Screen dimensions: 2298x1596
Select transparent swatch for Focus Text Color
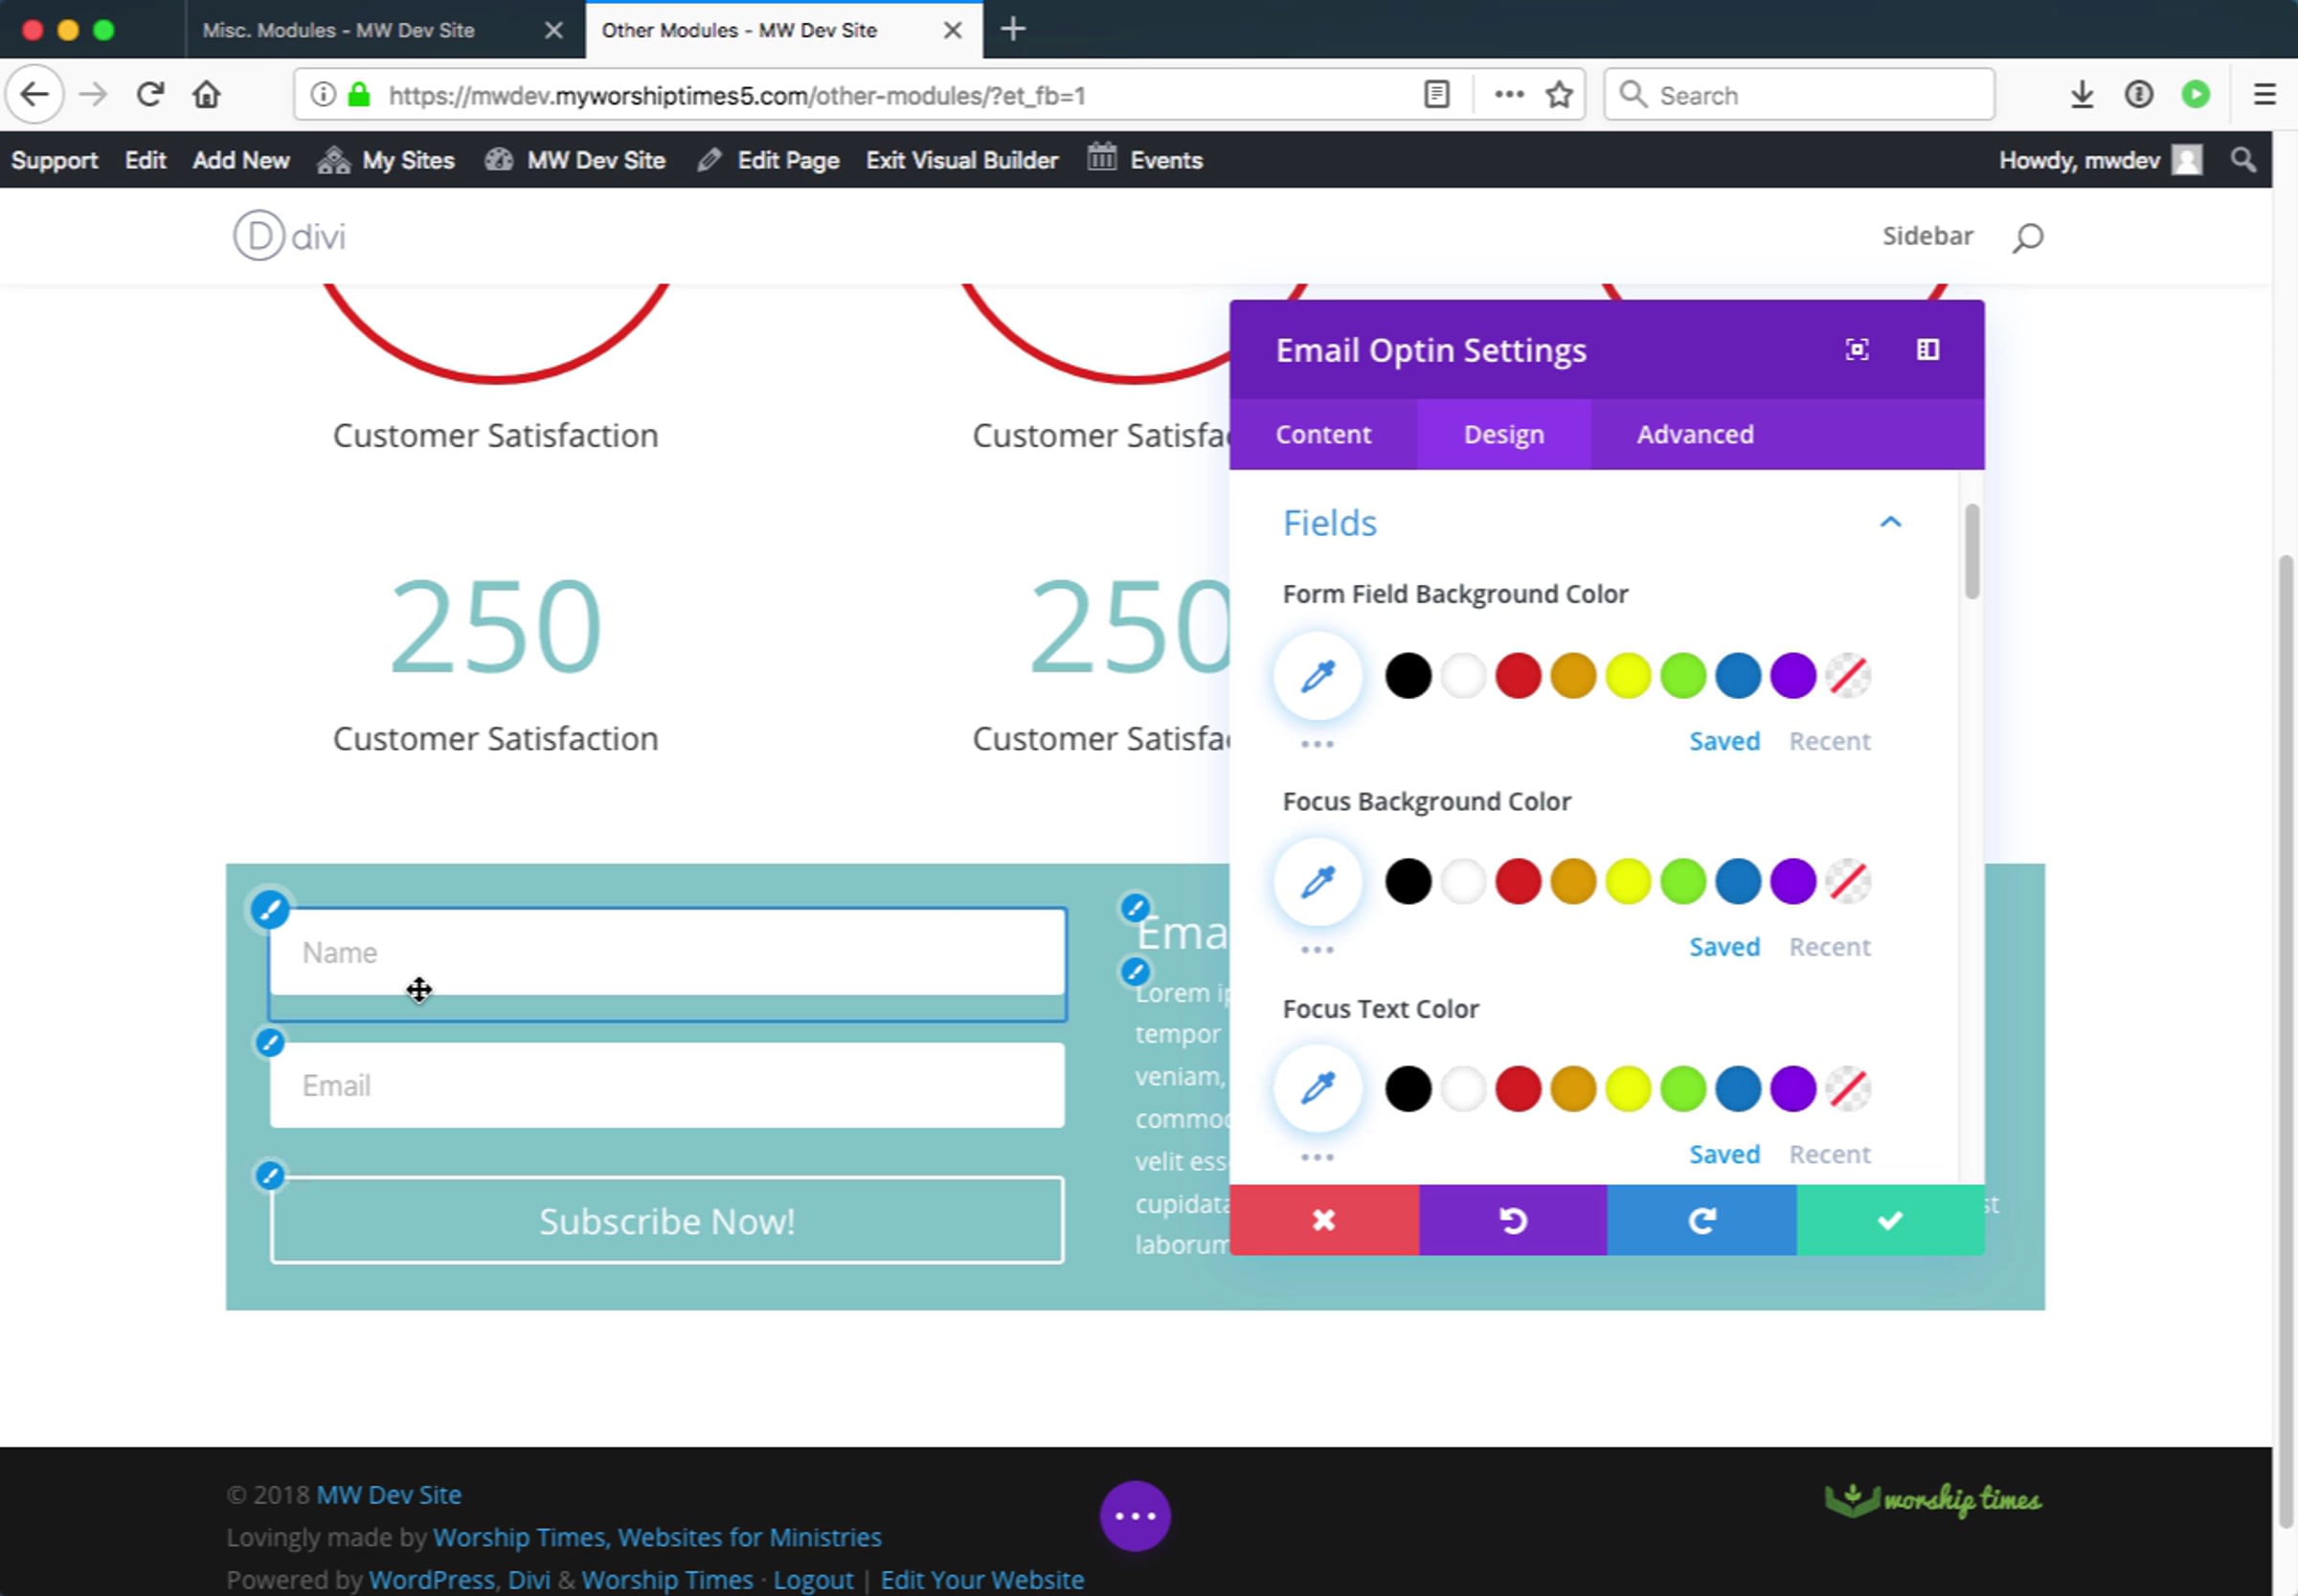click(x=1848, y=1088)
